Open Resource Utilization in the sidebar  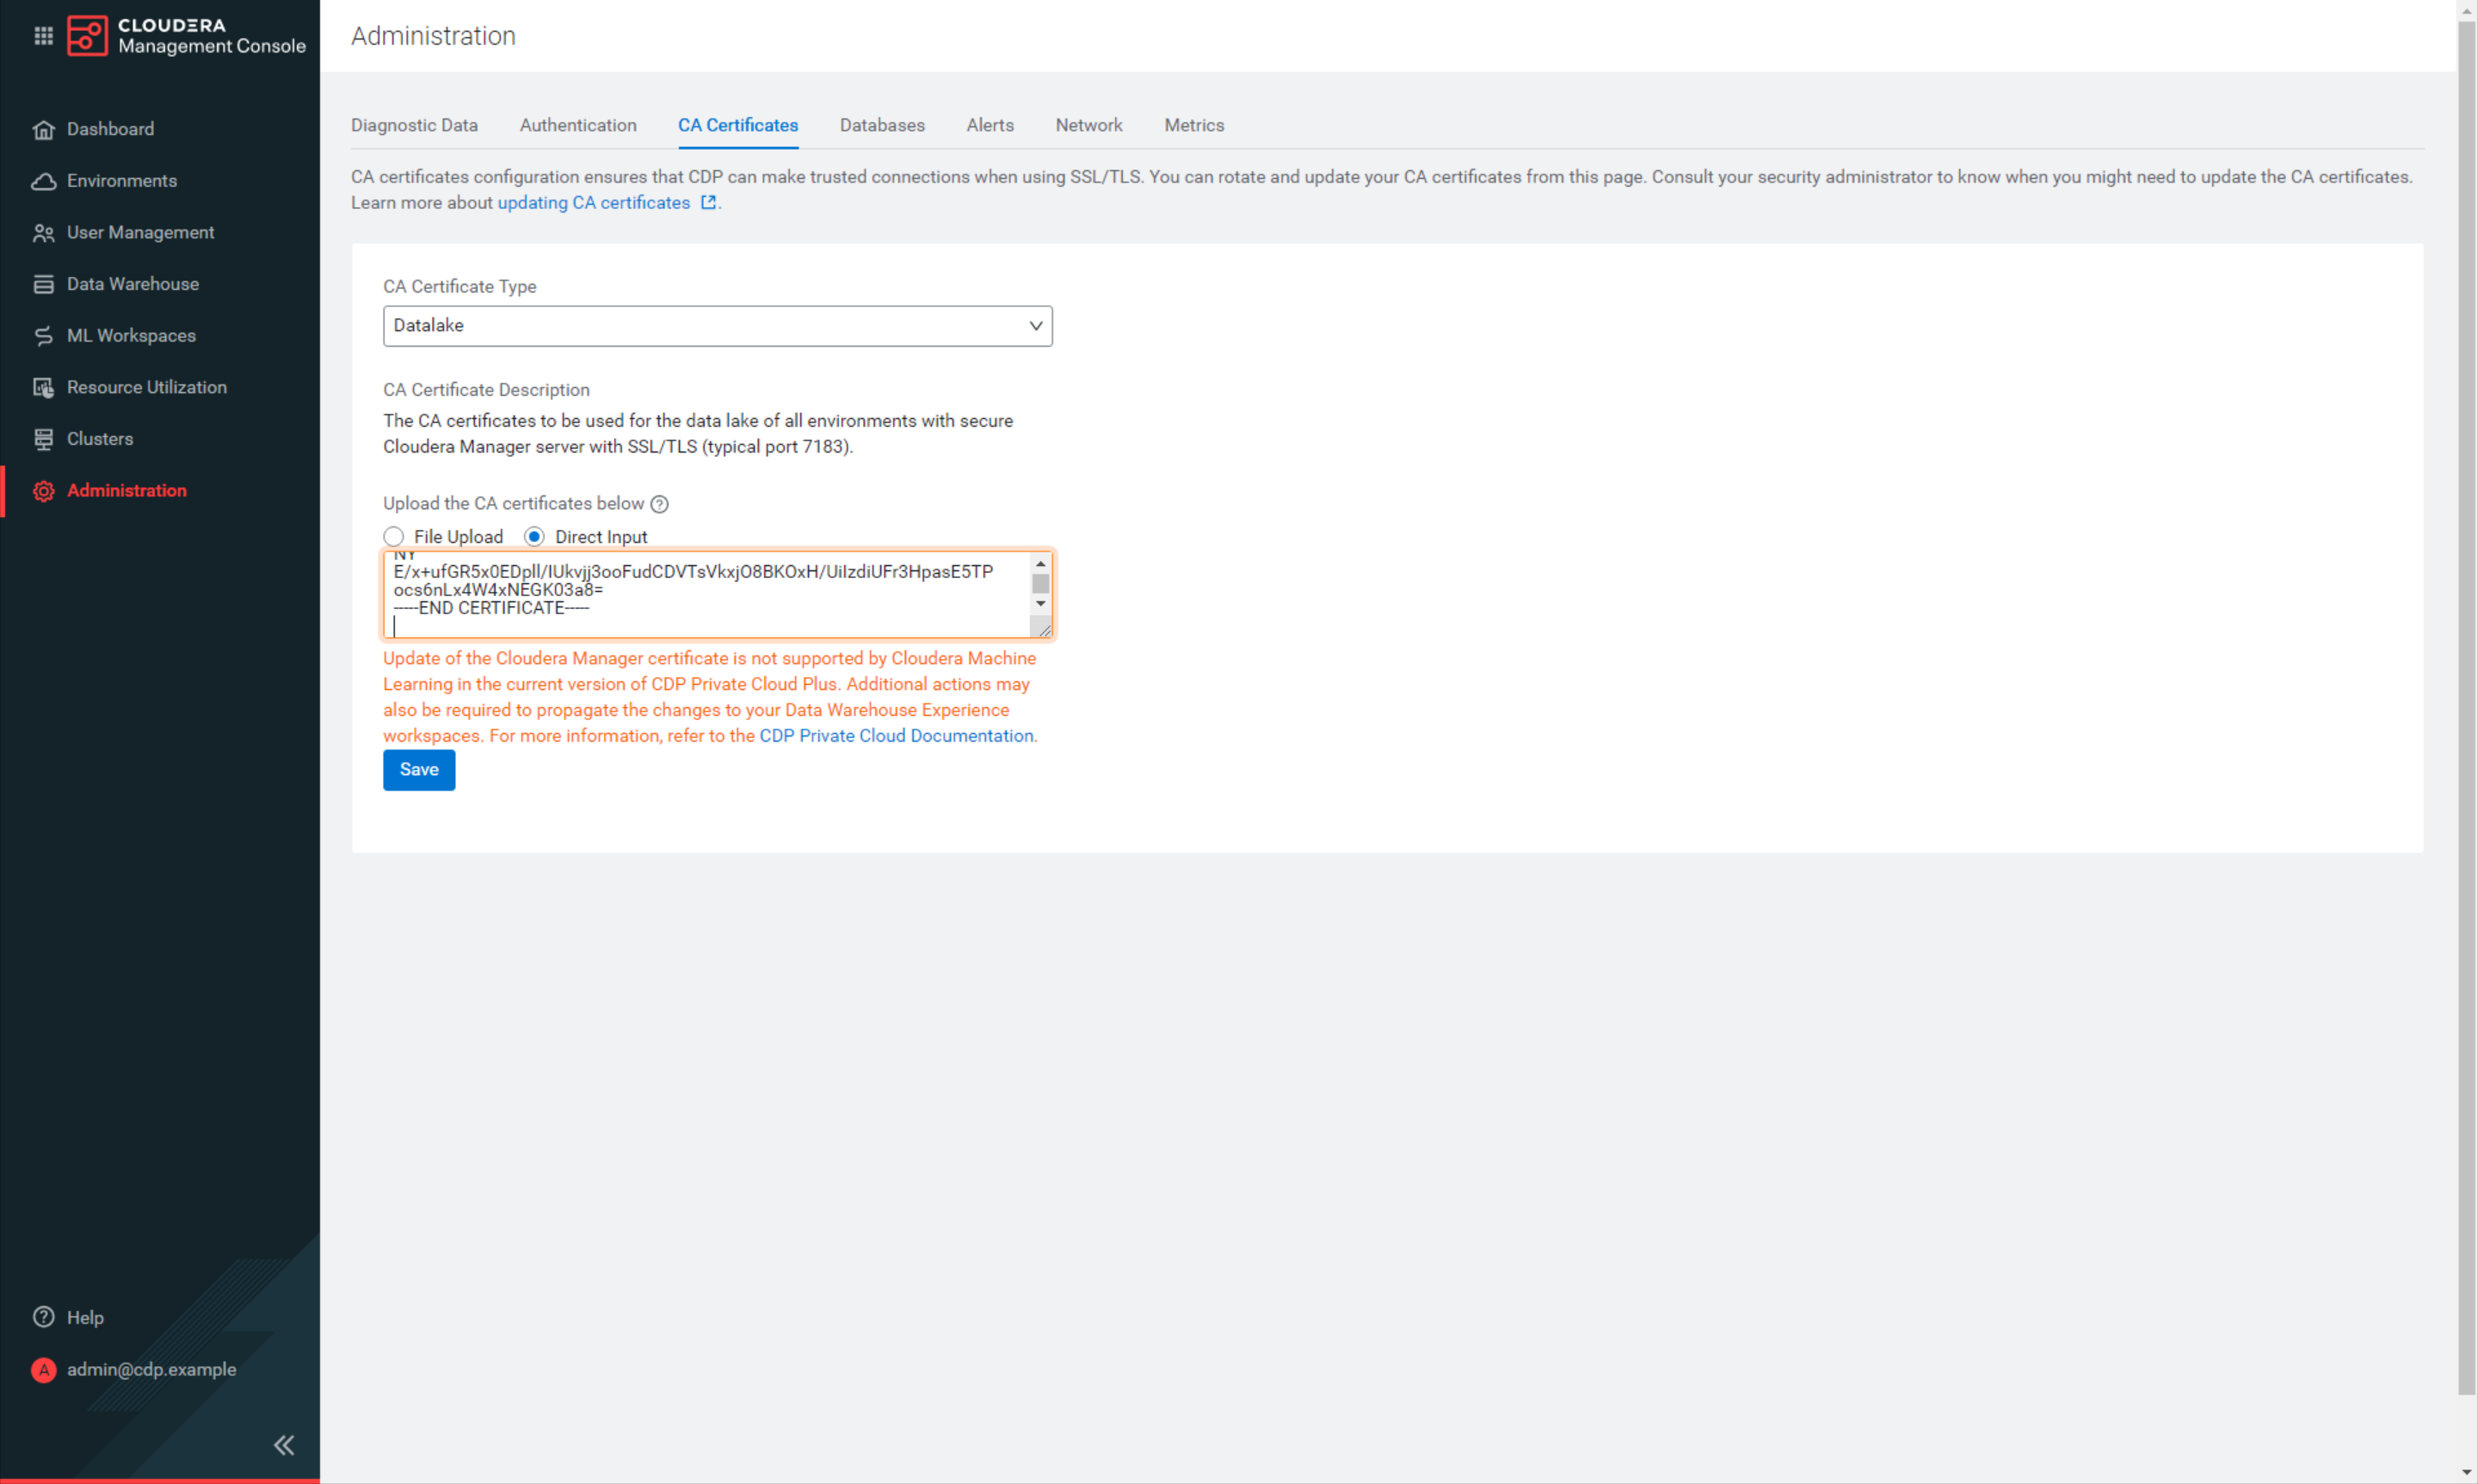click(147, 388)
